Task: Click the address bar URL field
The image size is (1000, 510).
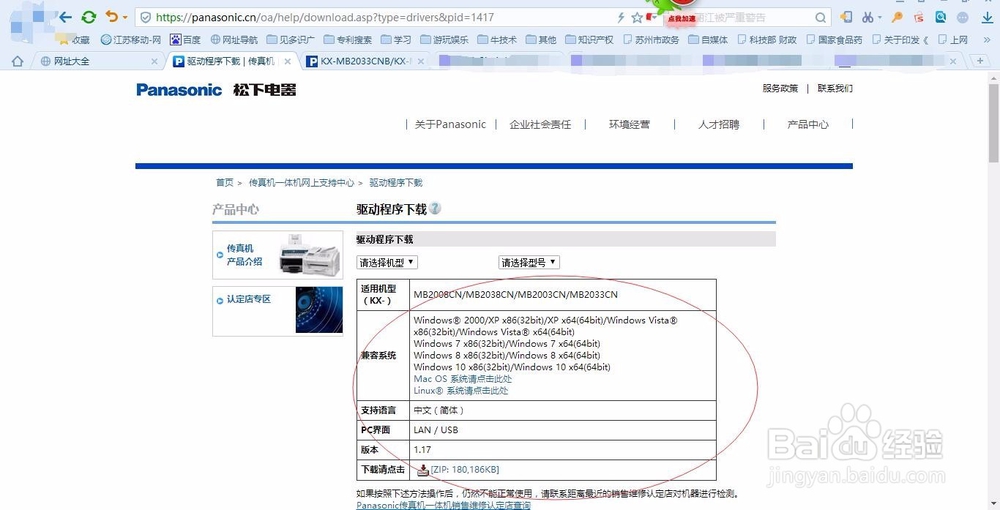Action: (383, 17)
